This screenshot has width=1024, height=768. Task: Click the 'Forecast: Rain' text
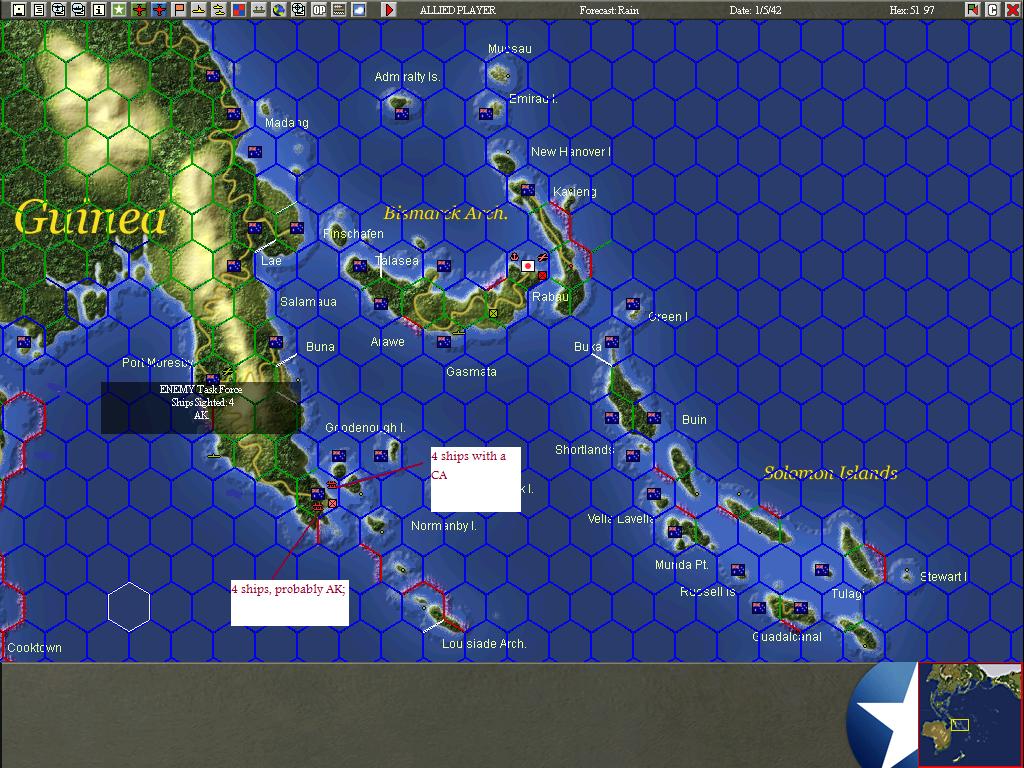[609, 10]
